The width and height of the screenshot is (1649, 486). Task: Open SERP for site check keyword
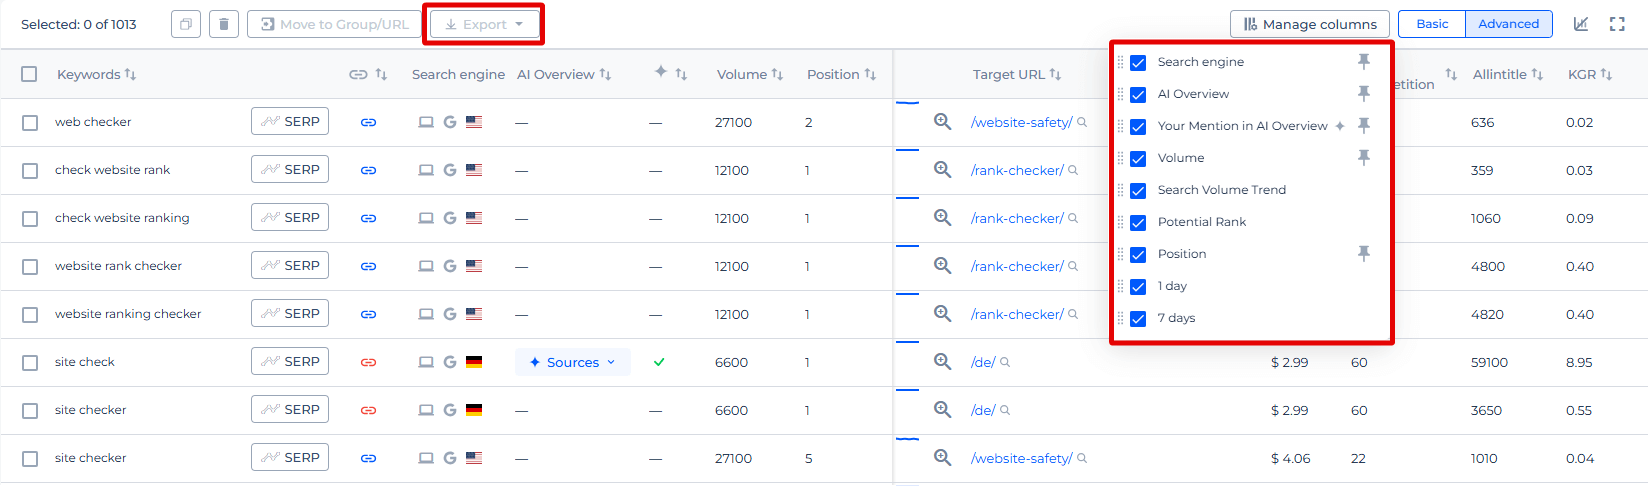coord(290,362)
